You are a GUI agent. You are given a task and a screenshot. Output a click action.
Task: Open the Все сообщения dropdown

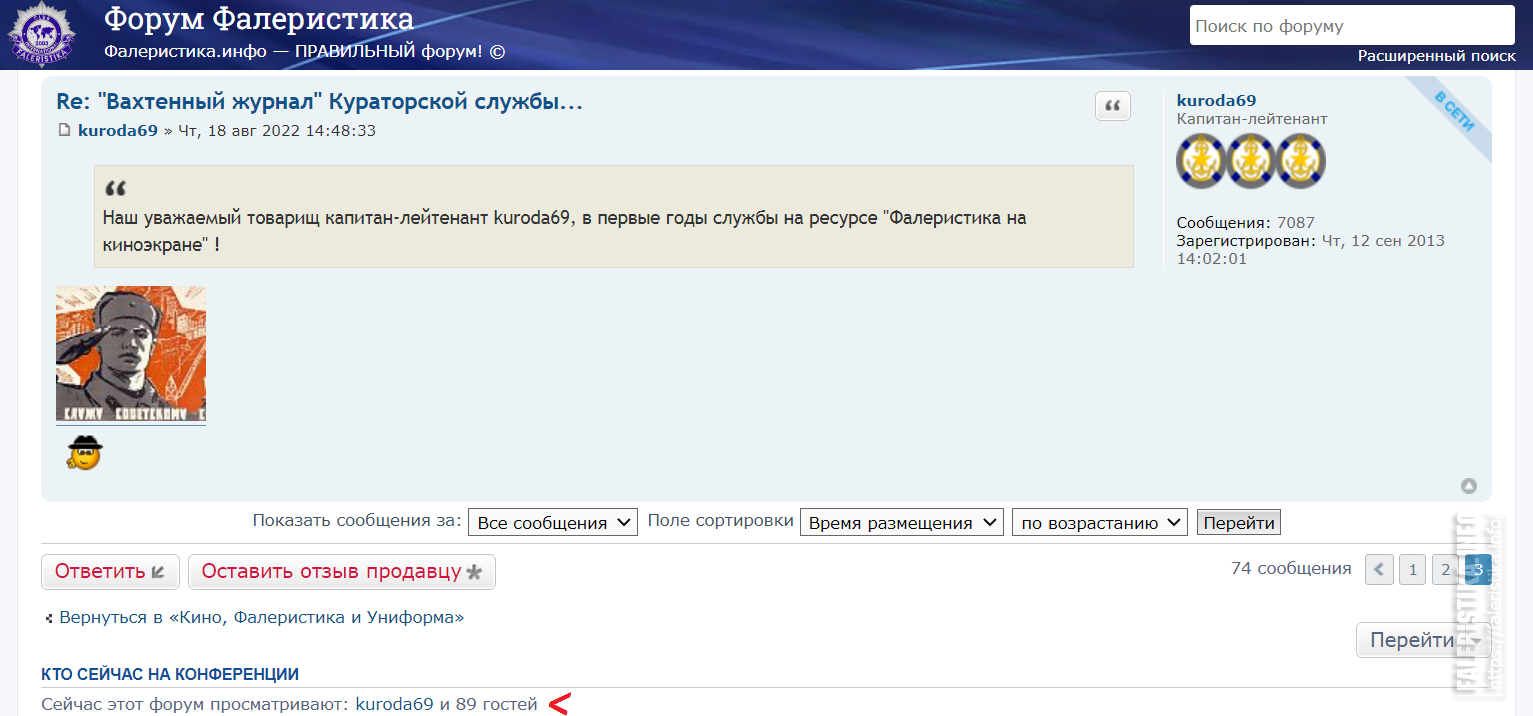tap(552, 521)
